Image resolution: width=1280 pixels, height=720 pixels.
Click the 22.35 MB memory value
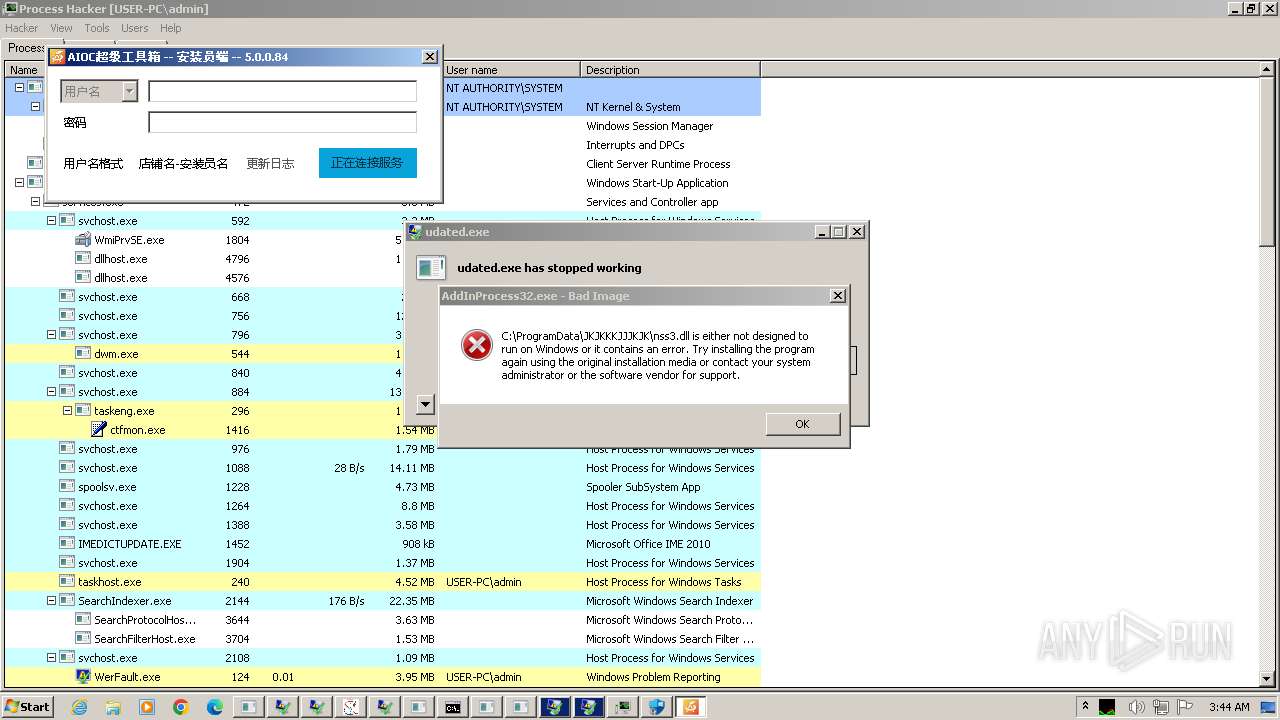(411, 601)
